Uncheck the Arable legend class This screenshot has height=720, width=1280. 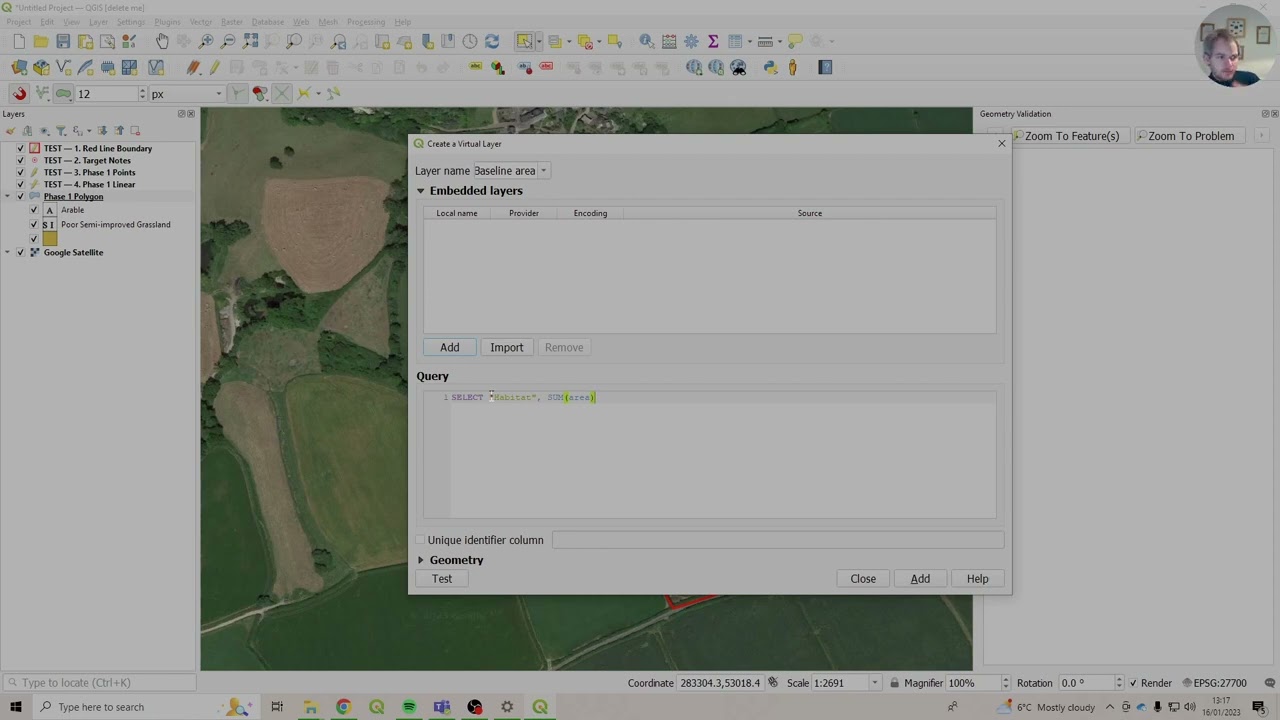coord(34,210)
